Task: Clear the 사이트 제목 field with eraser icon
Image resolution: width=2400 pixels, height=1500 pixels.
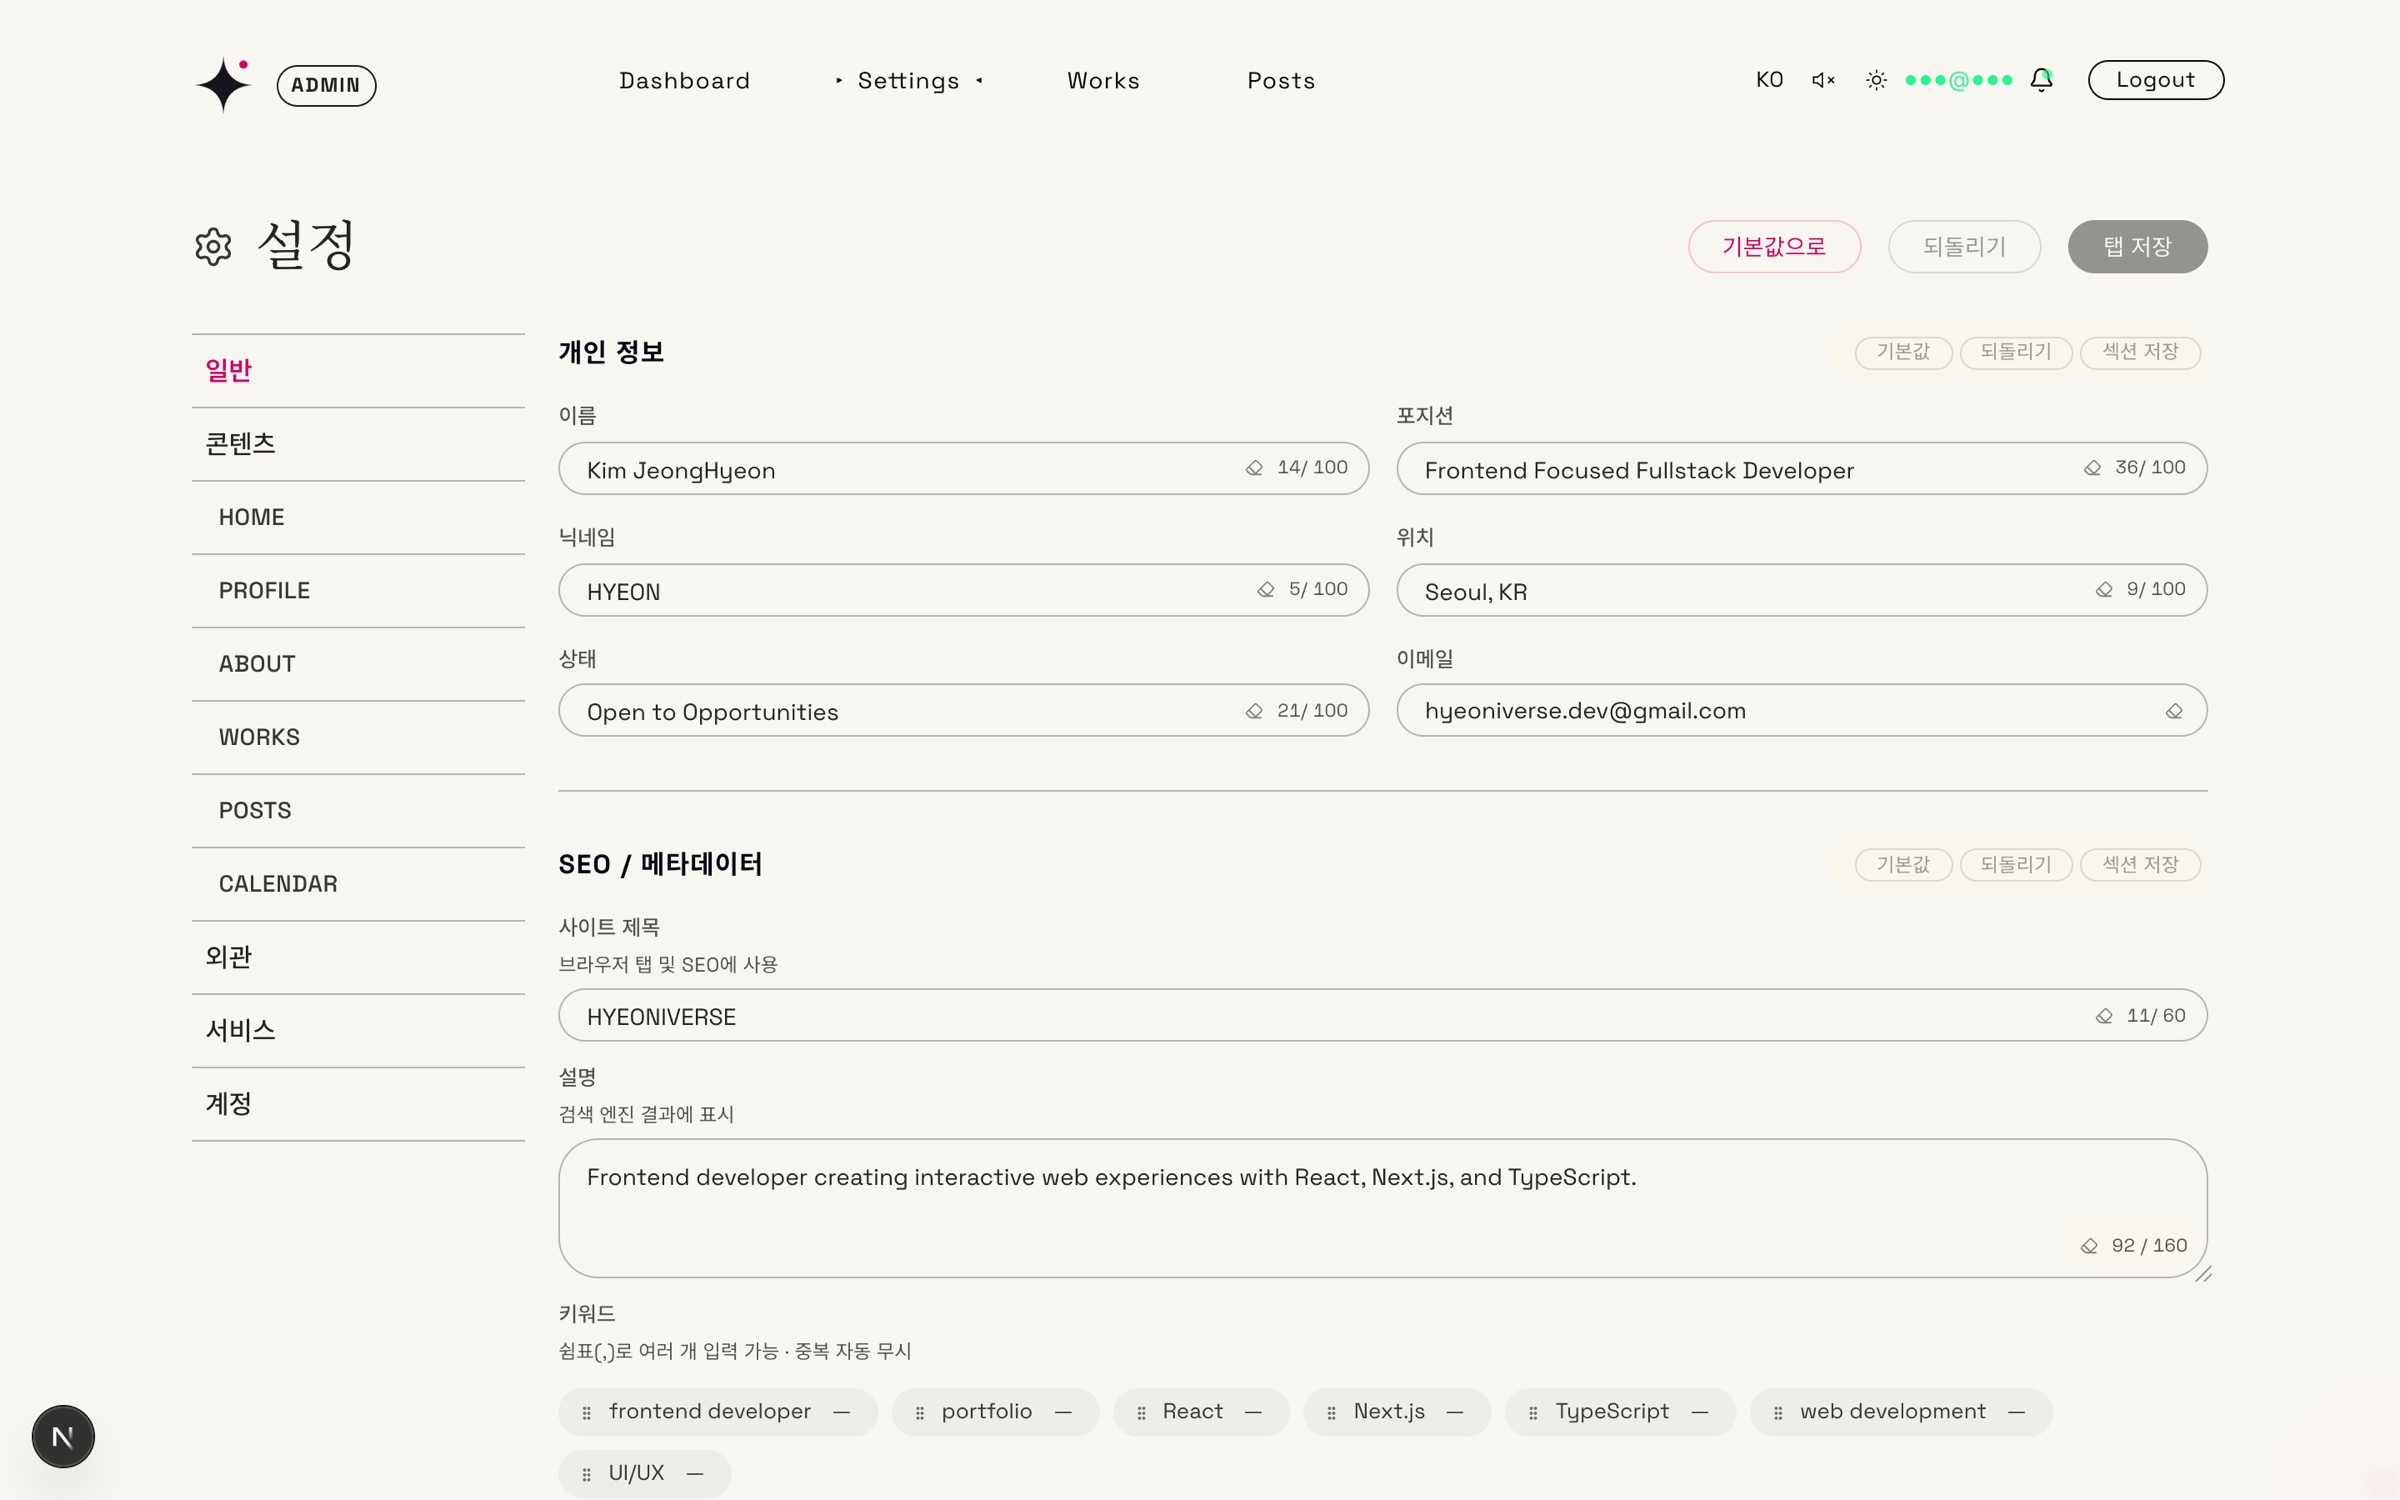Action: pos(2104,1016)
